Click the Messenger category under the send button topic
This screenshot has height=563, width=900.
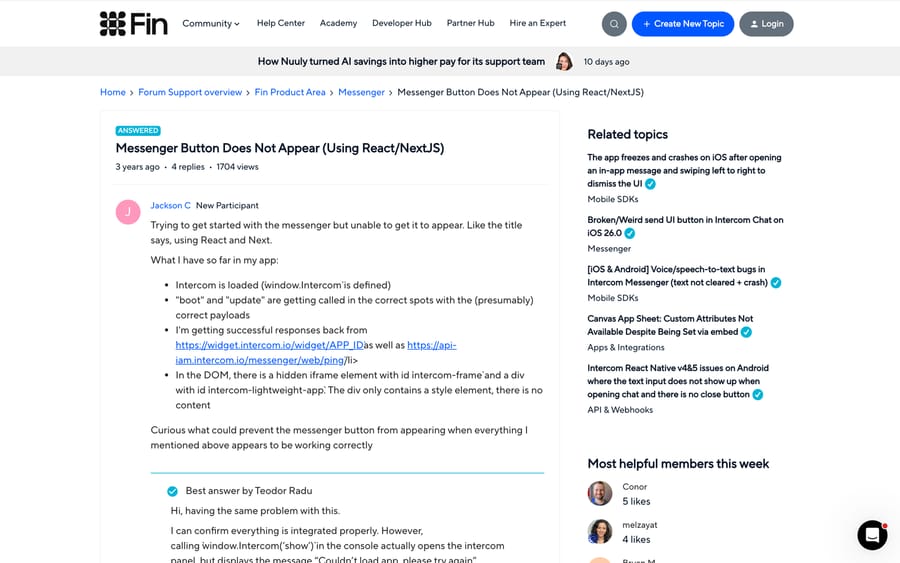click(609, 249)
